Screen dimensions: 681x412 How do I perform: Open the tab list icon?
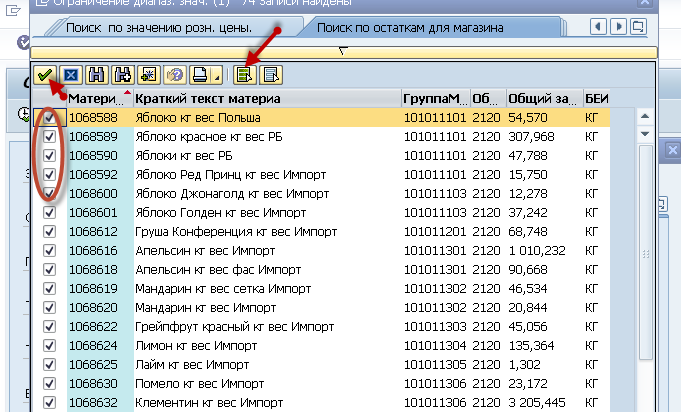coord(638,26)
